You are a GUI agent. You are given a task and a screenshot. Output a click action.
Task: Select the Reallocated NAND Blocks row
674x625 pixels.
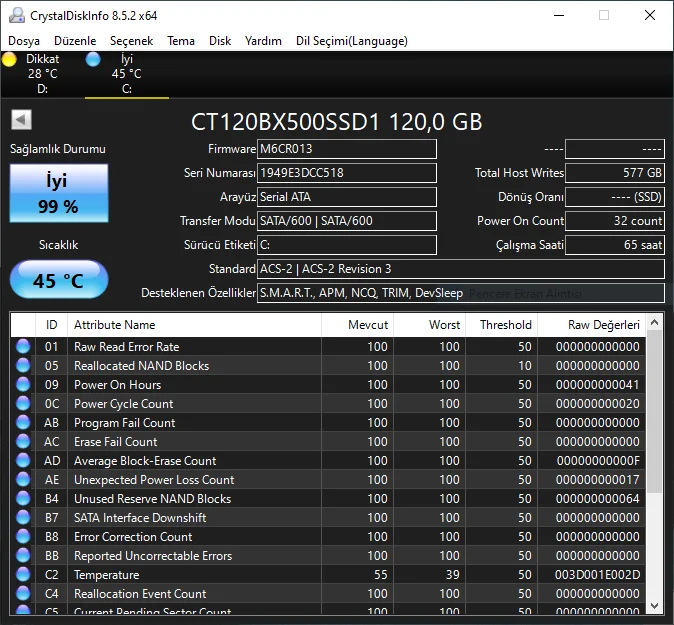tap(195, 366)
